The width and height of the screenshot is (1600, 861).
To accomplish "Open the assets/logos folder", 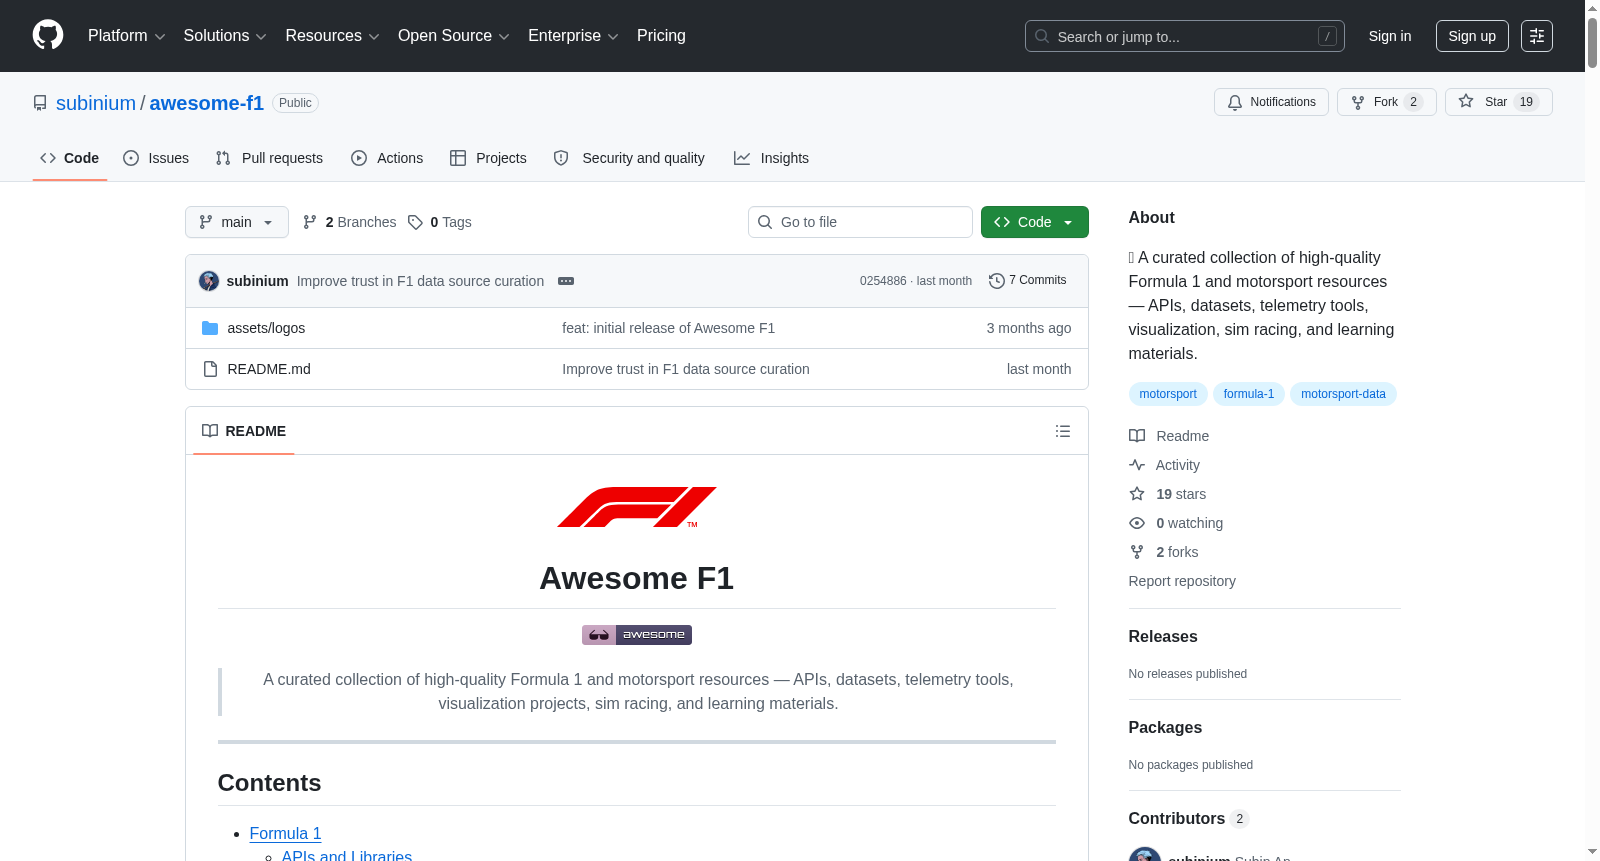I will (266, 328).
